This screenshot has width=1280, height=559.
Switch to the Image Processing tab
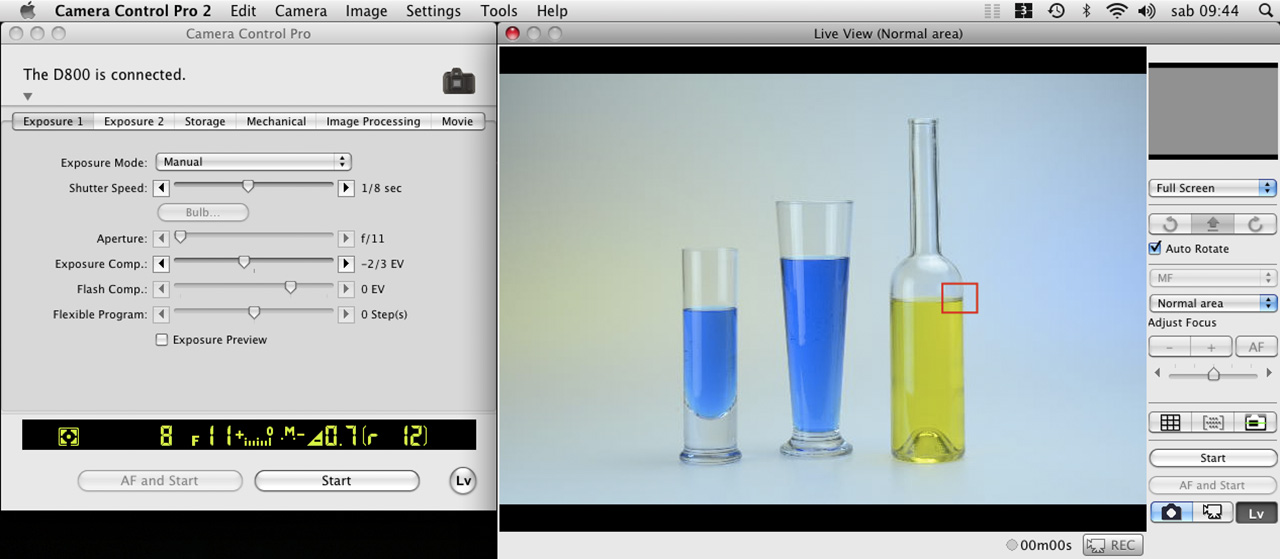[x=373, y=122]
